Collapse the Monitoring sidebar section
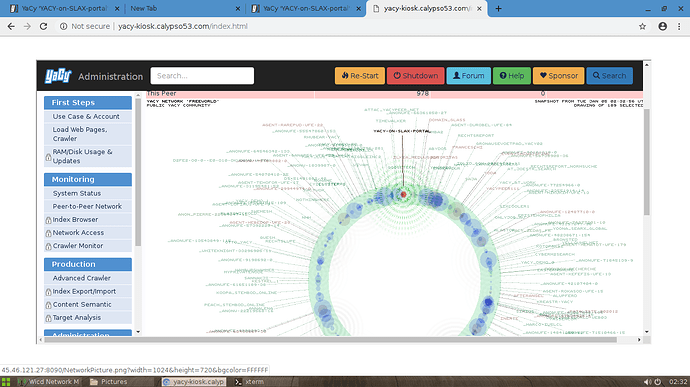690x387 pixels. (88, 179)
